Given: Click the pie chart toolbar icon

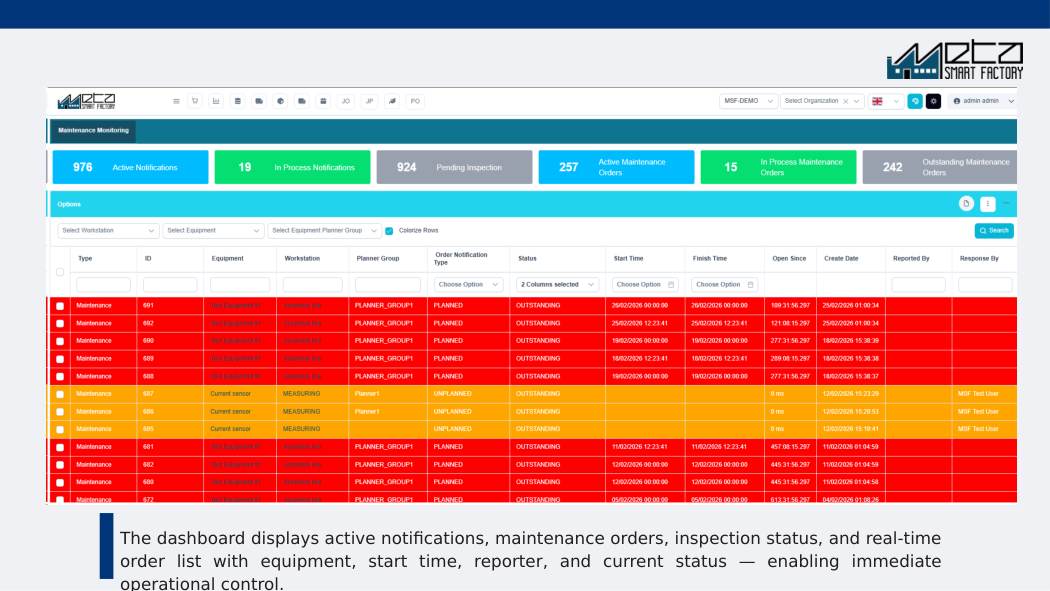Looking at the screenshot, I should click(281, 101).
